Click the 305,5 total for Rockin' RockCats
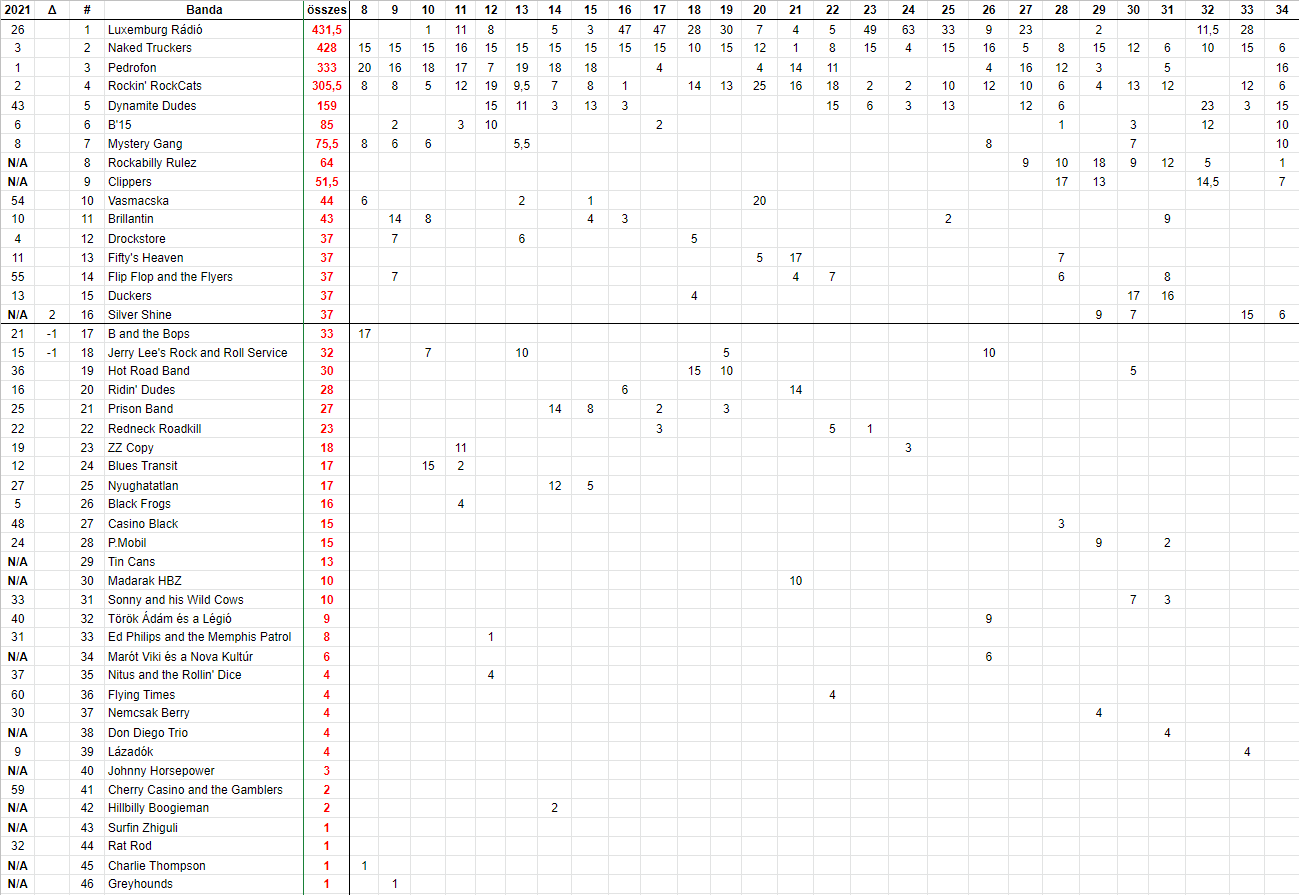1299x895 pixels. click(x=326, y=86)
